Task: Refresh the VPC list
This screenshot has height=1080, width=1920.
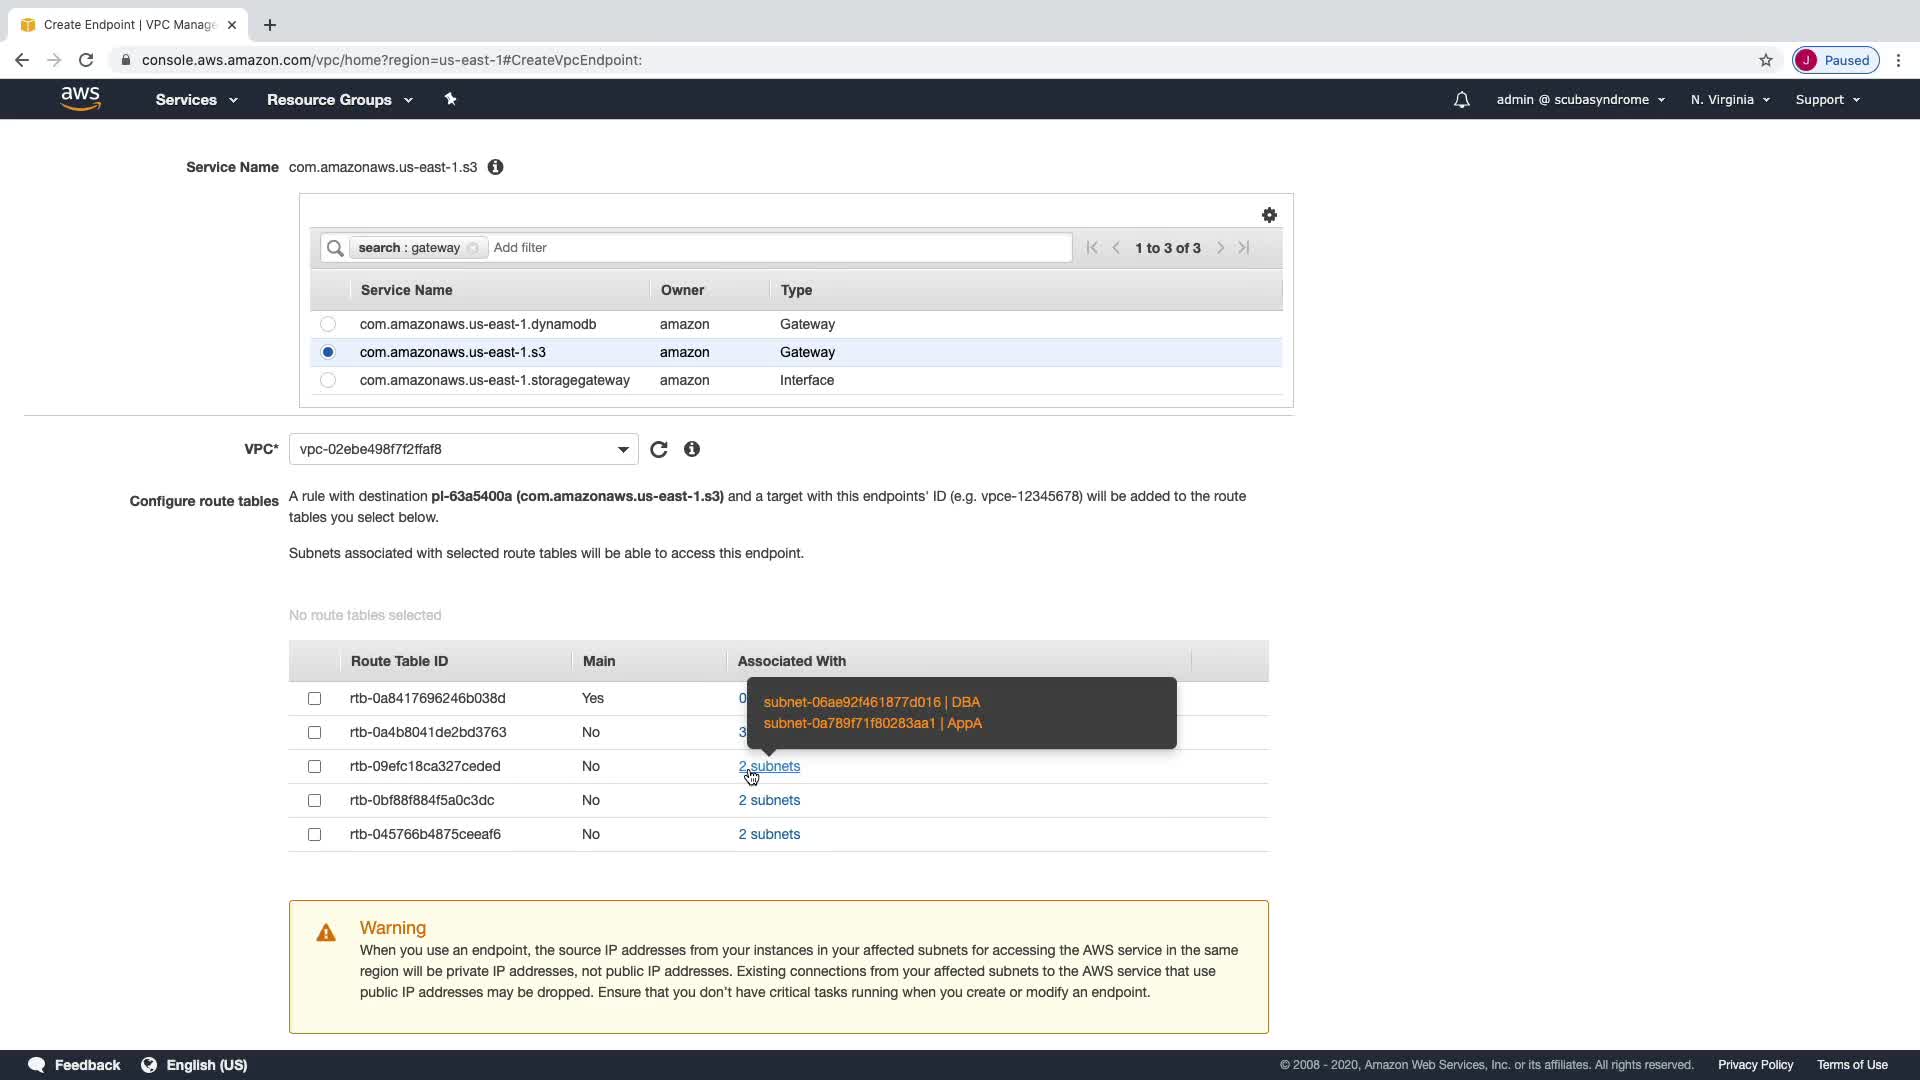Action: pos(658,449)
